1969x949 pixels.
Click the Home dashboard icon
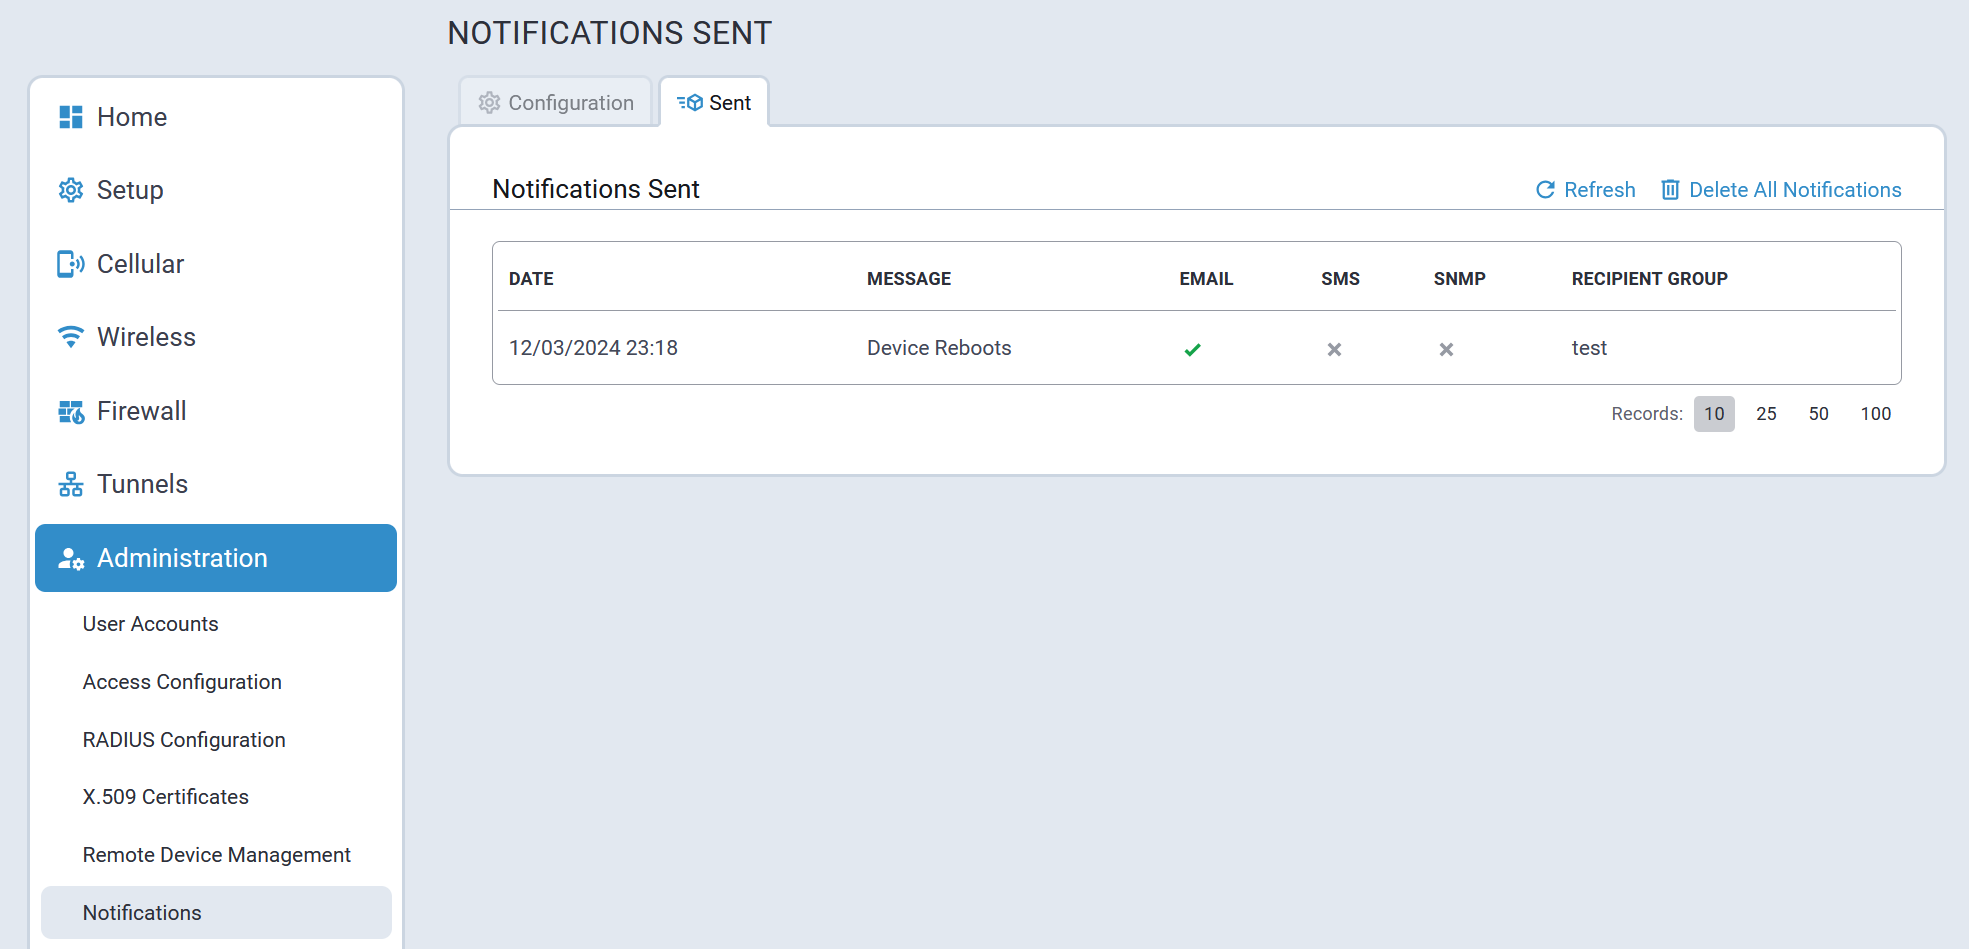[x=71, y=117]
